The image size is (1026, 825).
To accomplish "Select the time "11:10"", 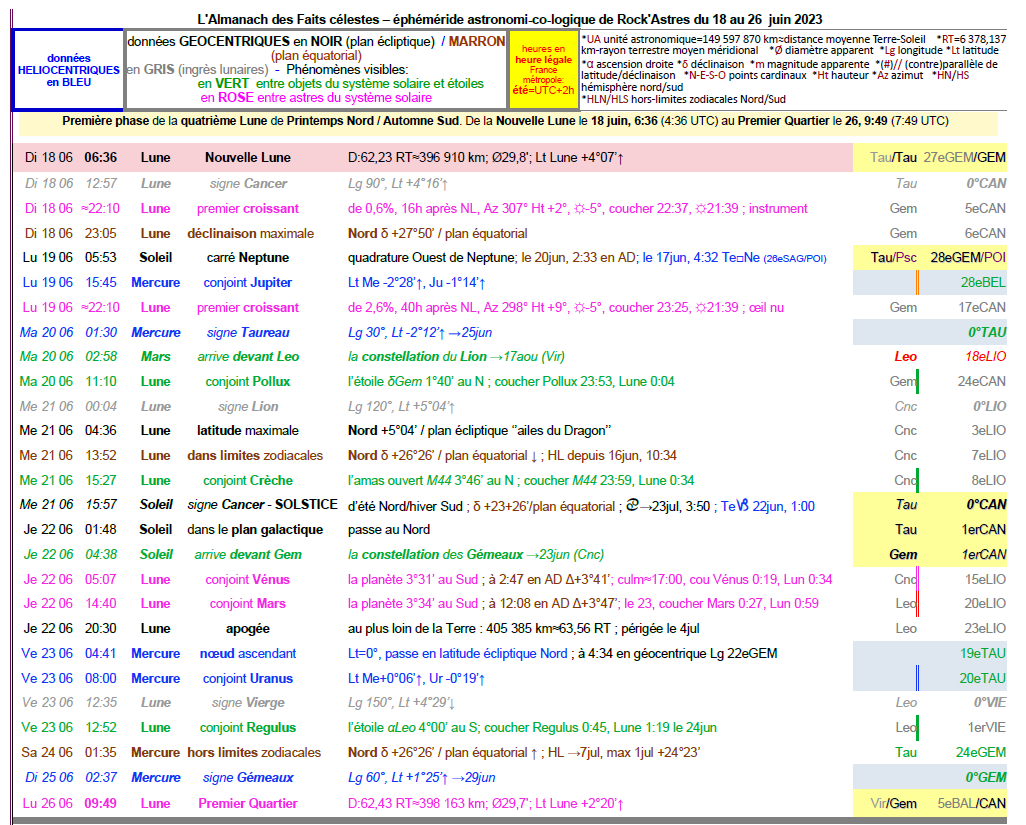I will coord(101,381).
